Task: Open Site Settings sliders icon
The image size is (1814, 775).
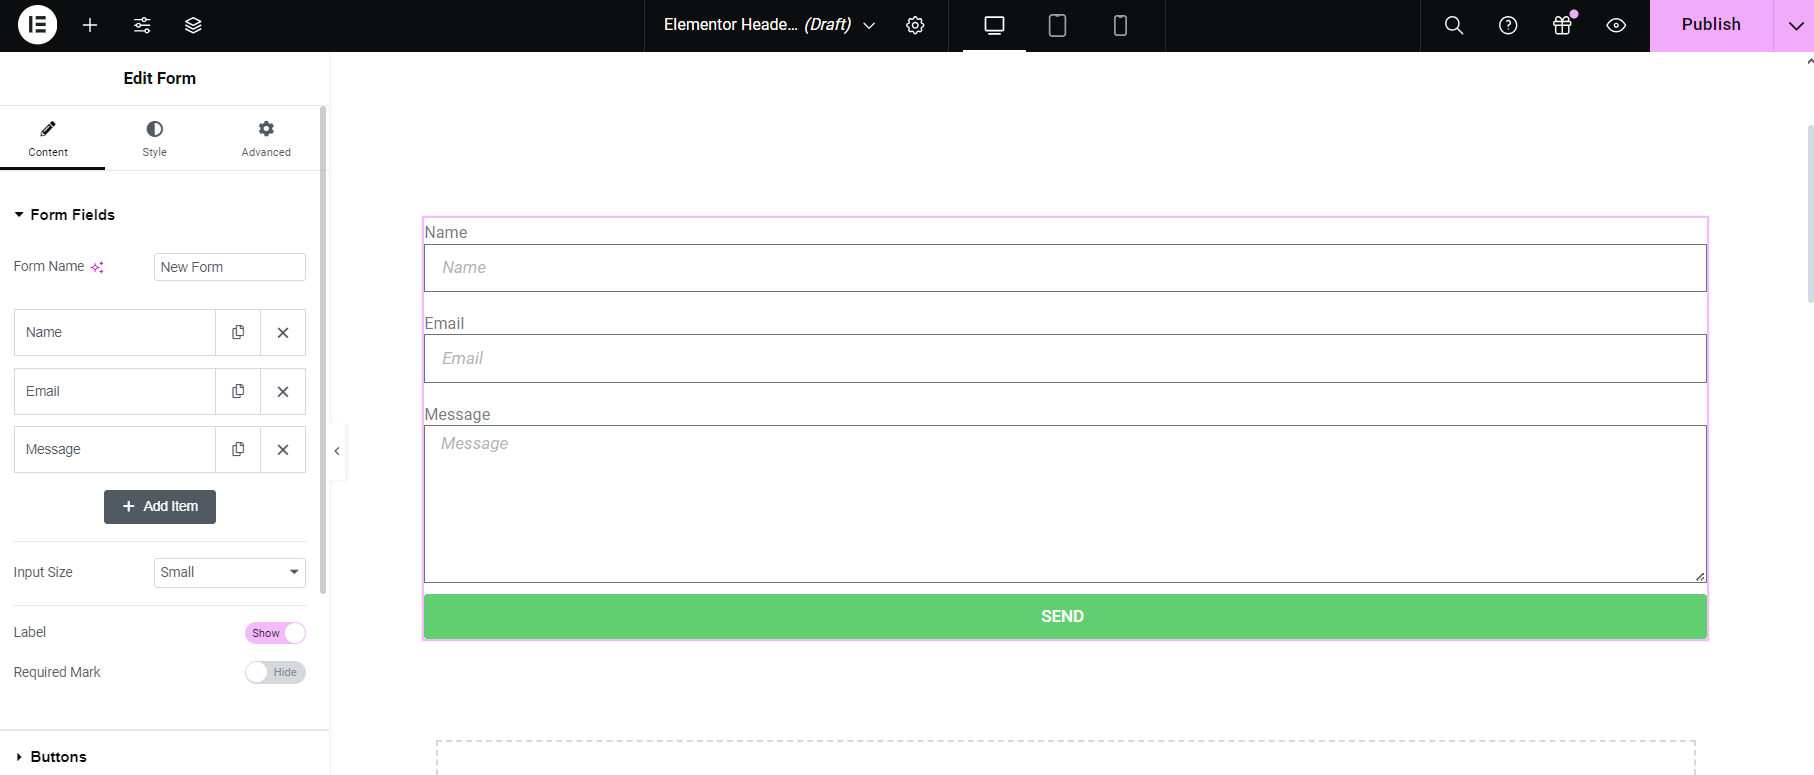Action: click(x=142, y=25)
